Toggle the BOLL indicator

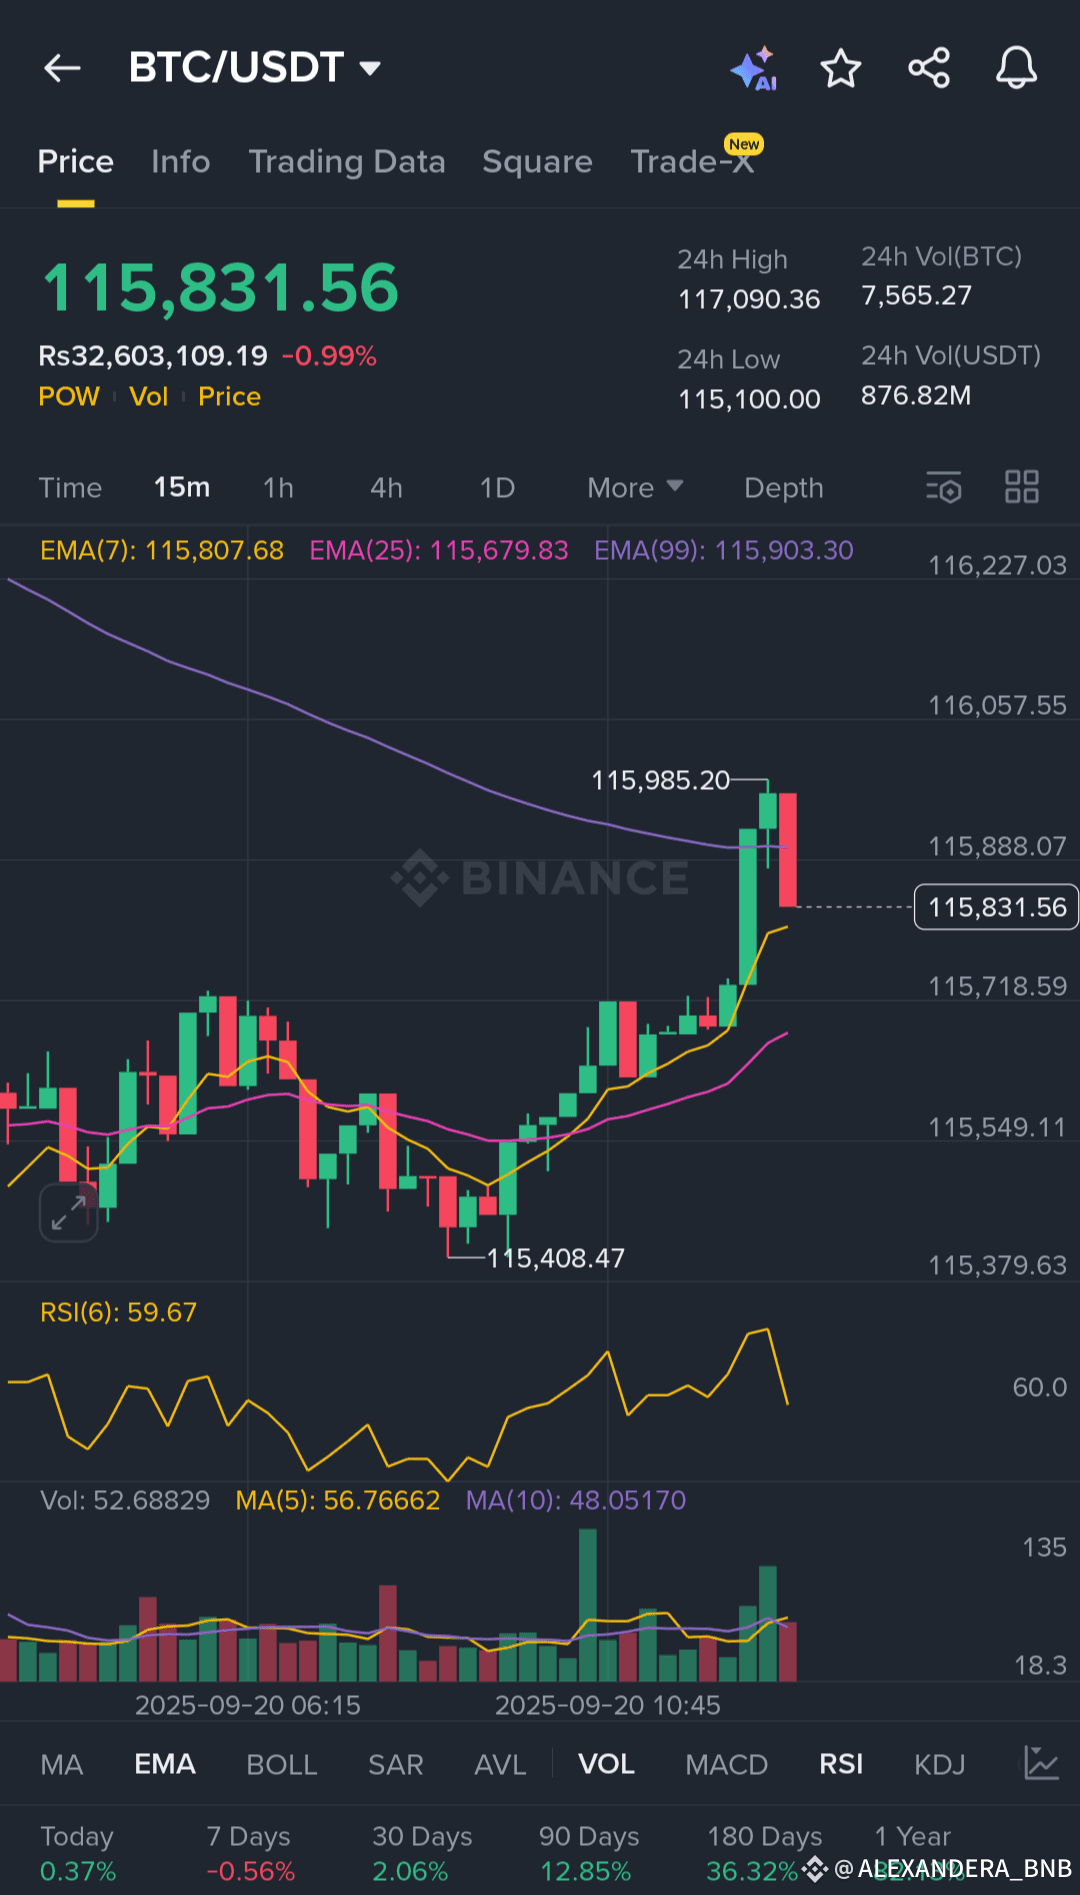[x=282, y=1765]
